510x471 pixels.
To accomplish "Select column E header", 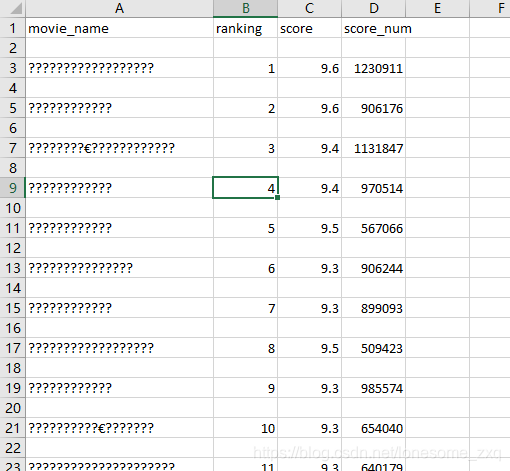I will [x=437, y=8].
